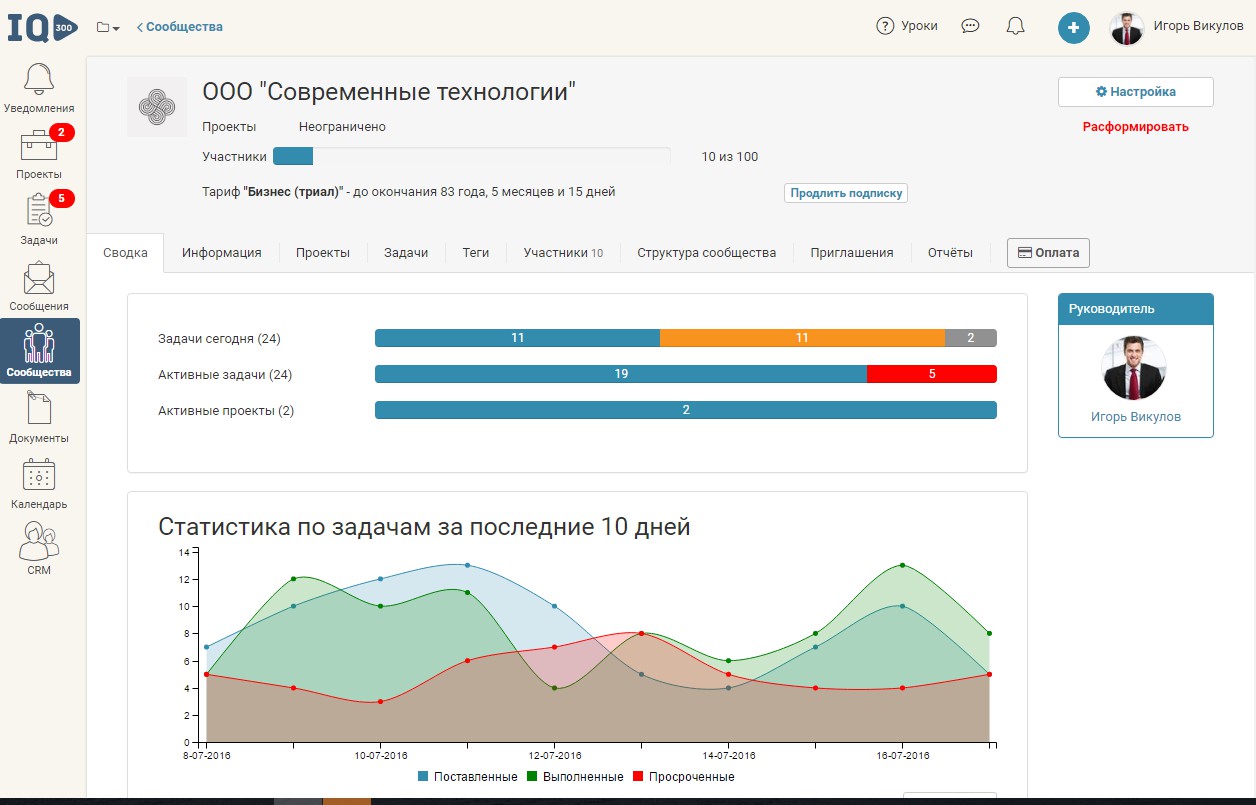1256x805 pixels.
Task: Select the Сводка tab
Action: tap(126, 253)
